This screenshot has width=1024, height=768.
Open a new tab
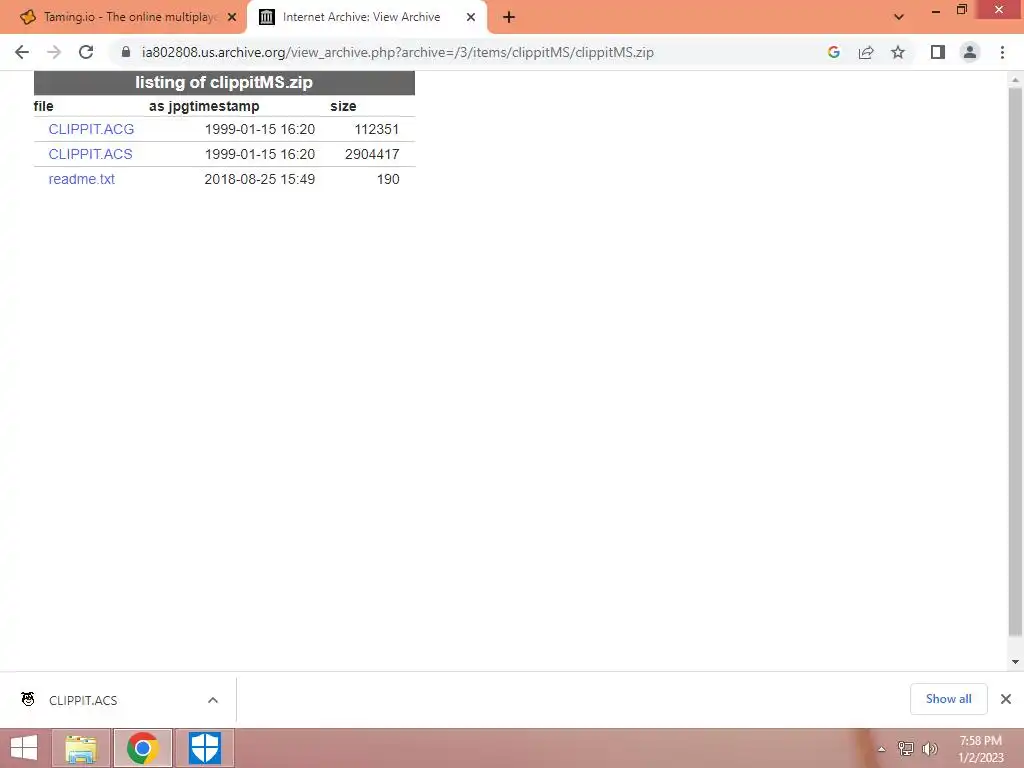(509, 17)
